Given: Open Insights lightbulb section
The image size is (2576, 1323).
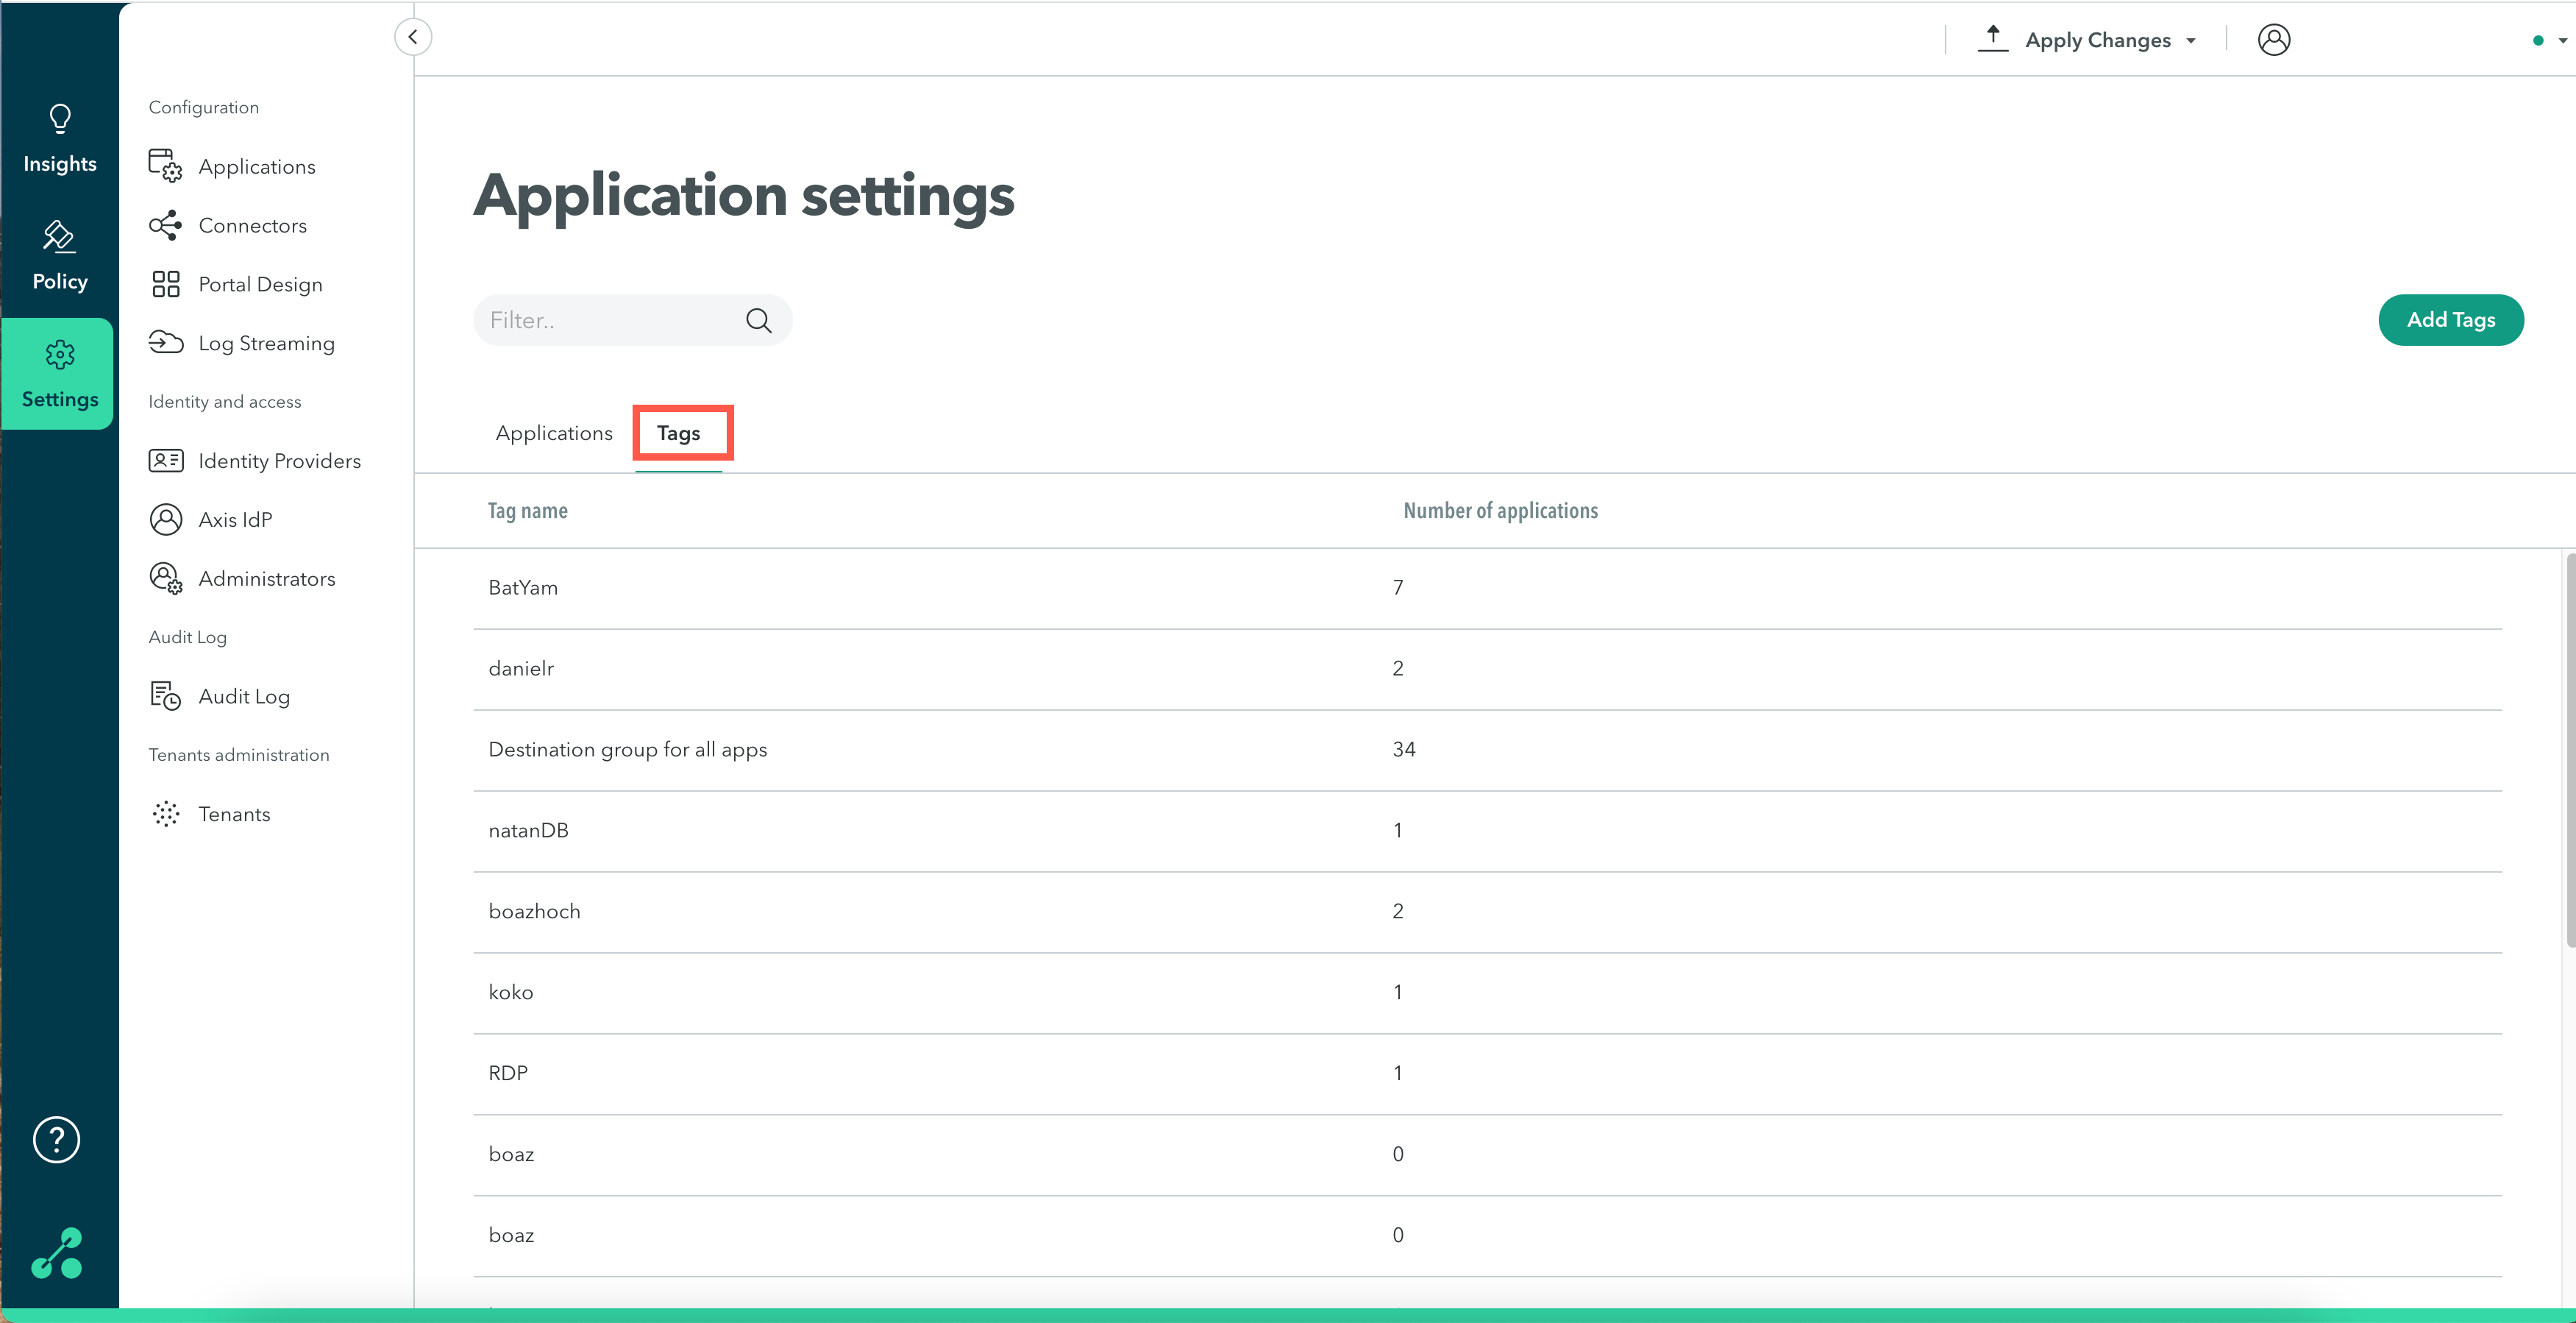Looking at the screenshot, I should click(60, 139).
